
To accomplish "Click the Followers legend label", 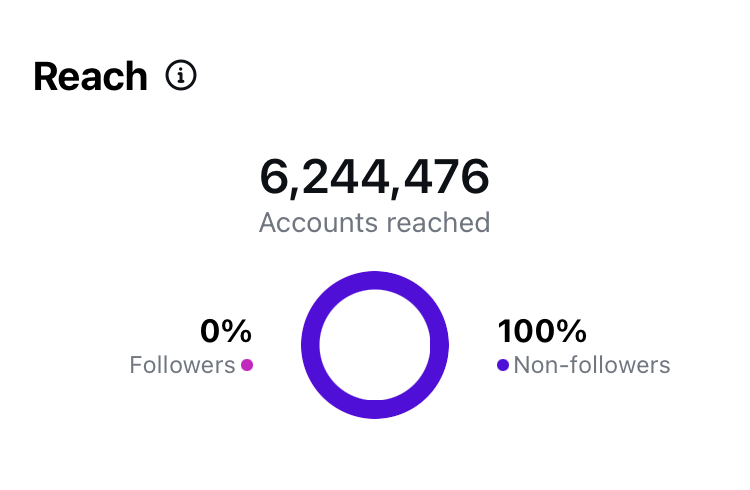I will click(x=182, y=365).
